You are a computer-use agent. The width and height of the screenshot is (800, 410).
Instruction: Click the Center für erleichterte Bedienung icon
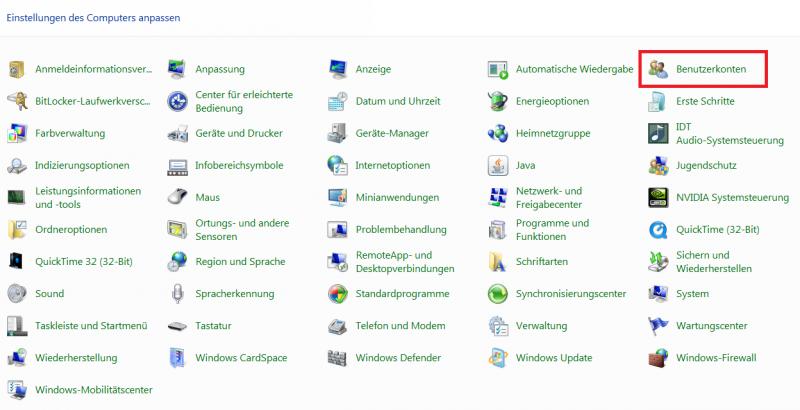177,101
